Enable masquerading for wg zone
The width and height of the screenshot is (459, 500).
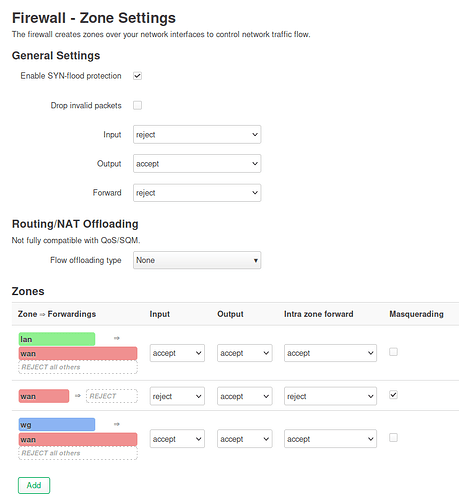coord(393,437)
